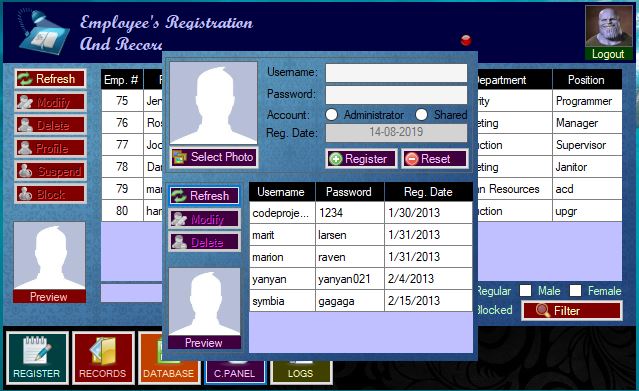
Task: Select the Administrator account radio button
Action: (332, 115)
